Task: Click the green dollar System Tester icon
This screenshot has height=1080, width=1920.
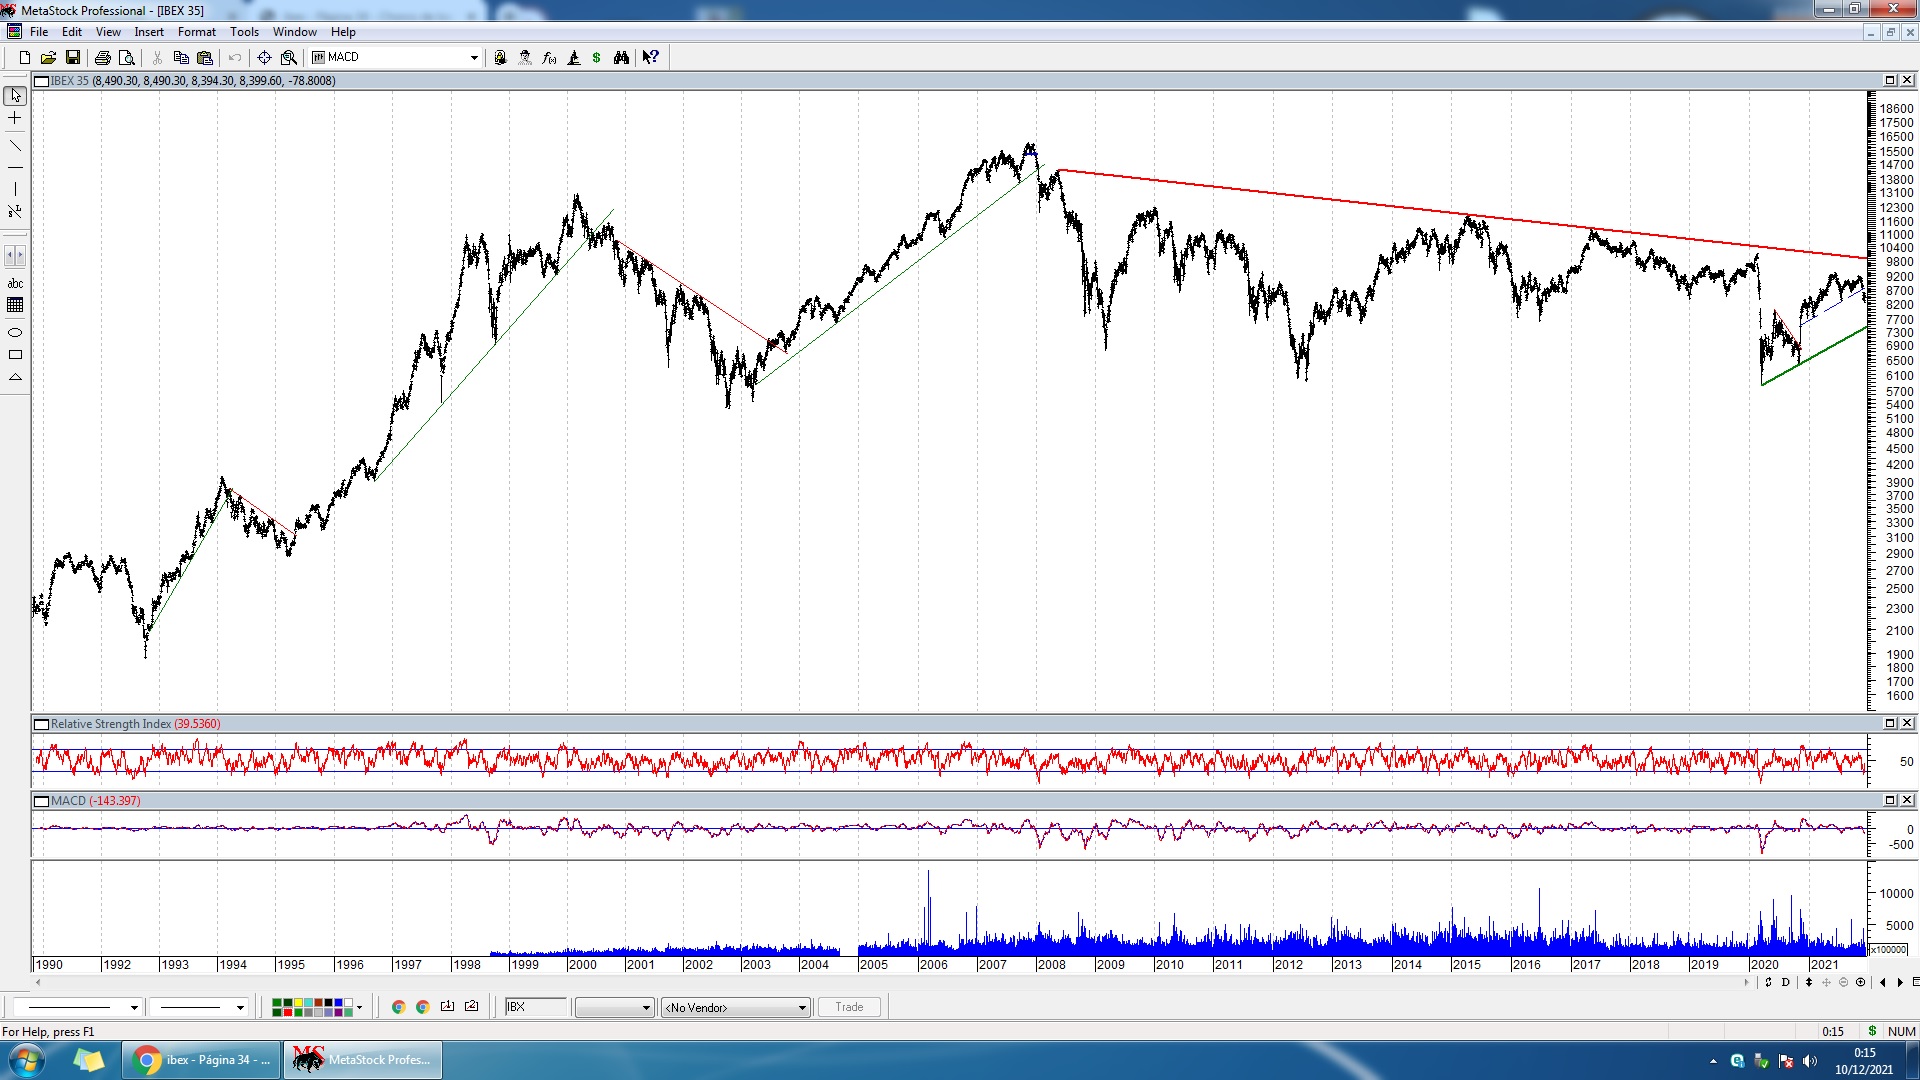Action: [x=597, y=57]
